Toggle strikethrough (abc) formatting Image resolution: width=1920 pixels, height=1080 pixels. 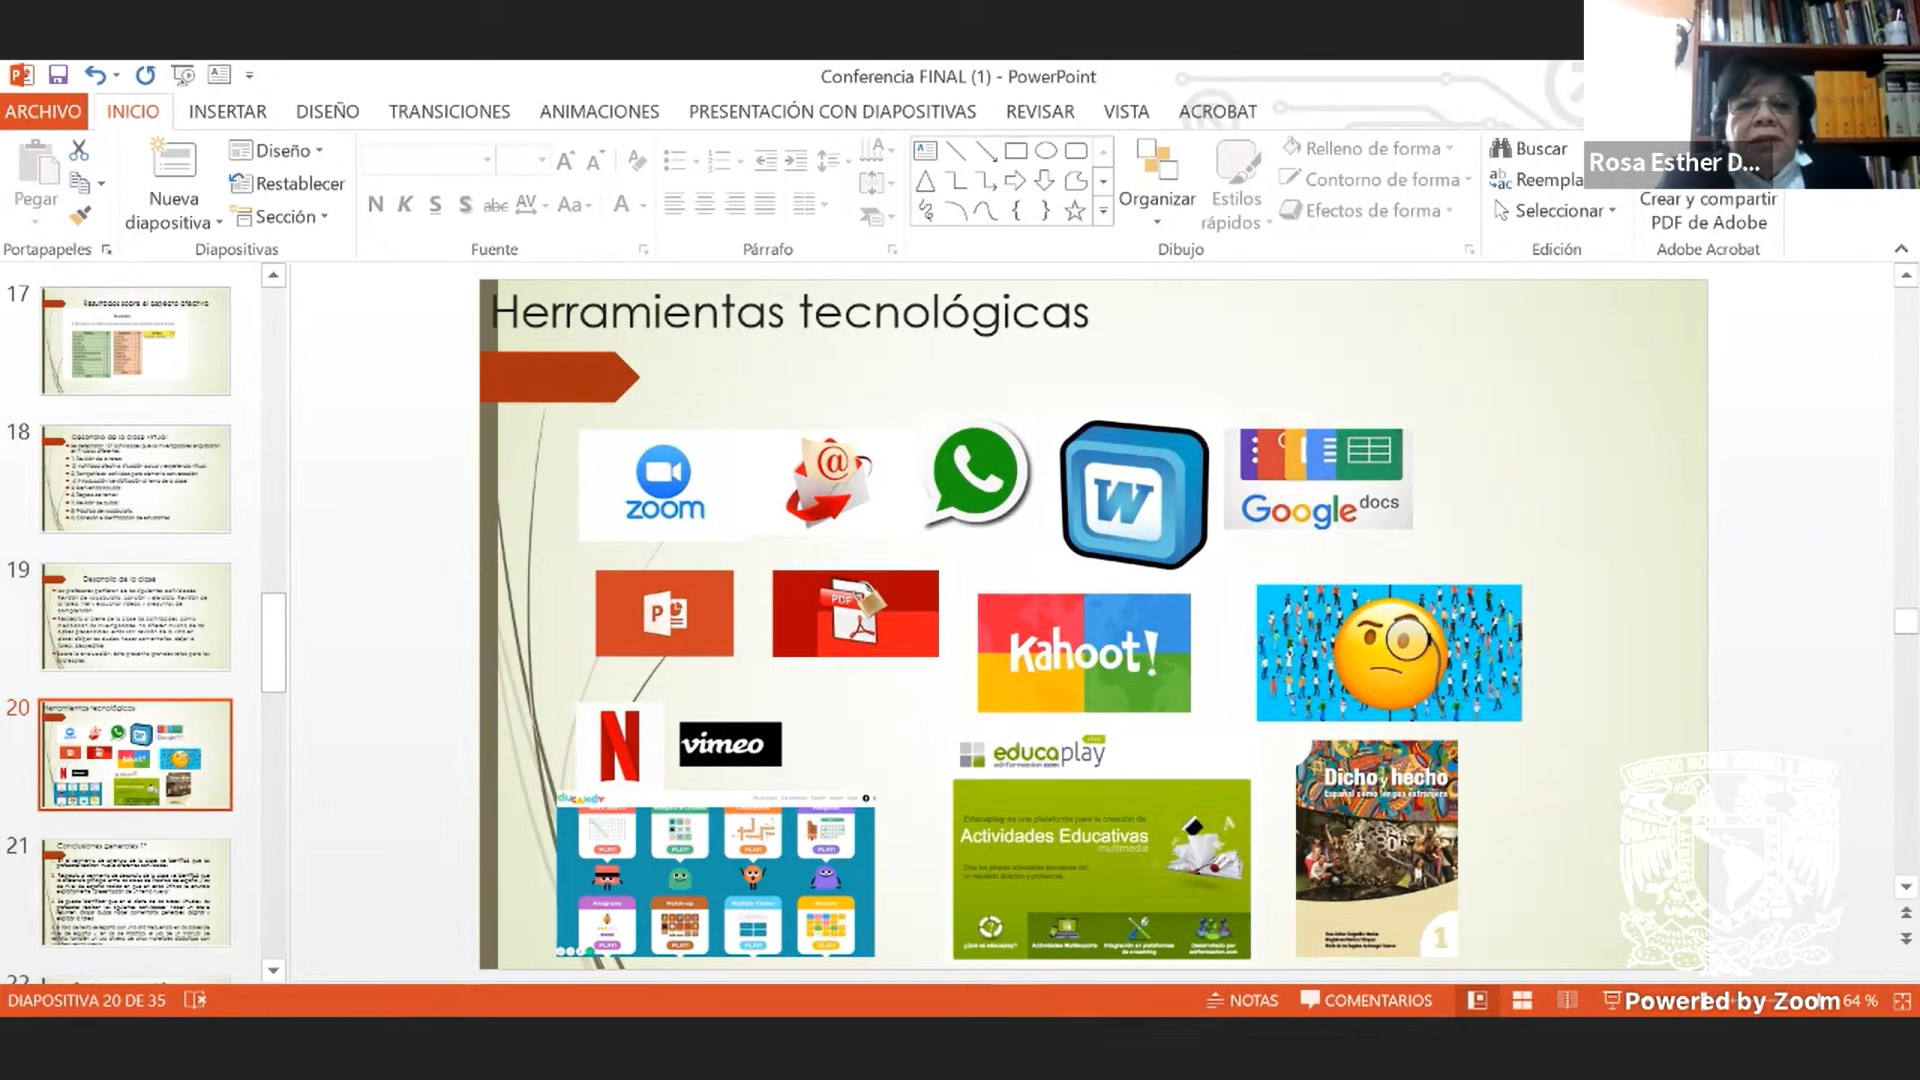[496, 204]
